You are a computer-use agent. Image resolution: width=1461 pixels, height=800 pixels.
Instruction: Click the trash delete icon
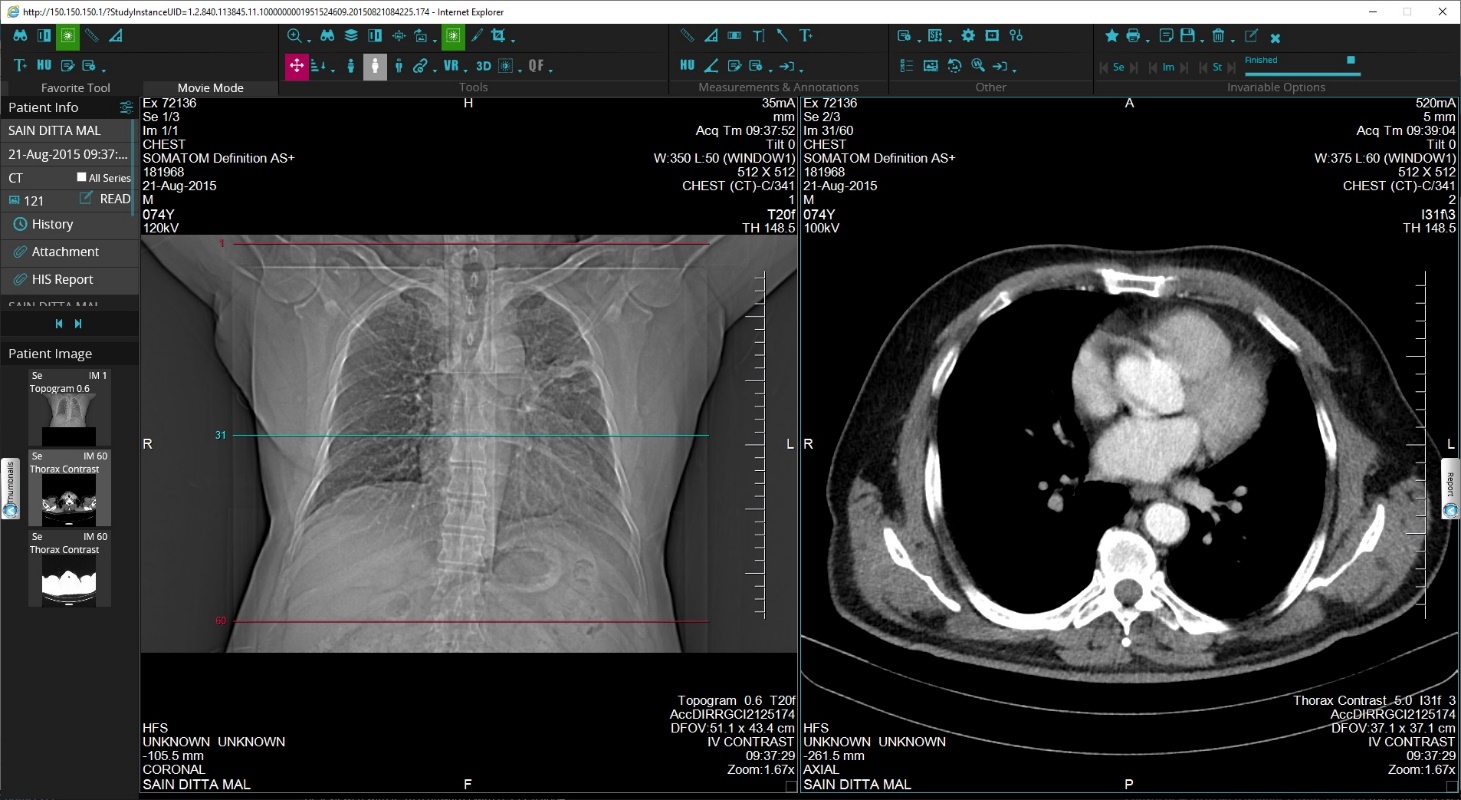pyautogui.click(x=1218, y=35)
